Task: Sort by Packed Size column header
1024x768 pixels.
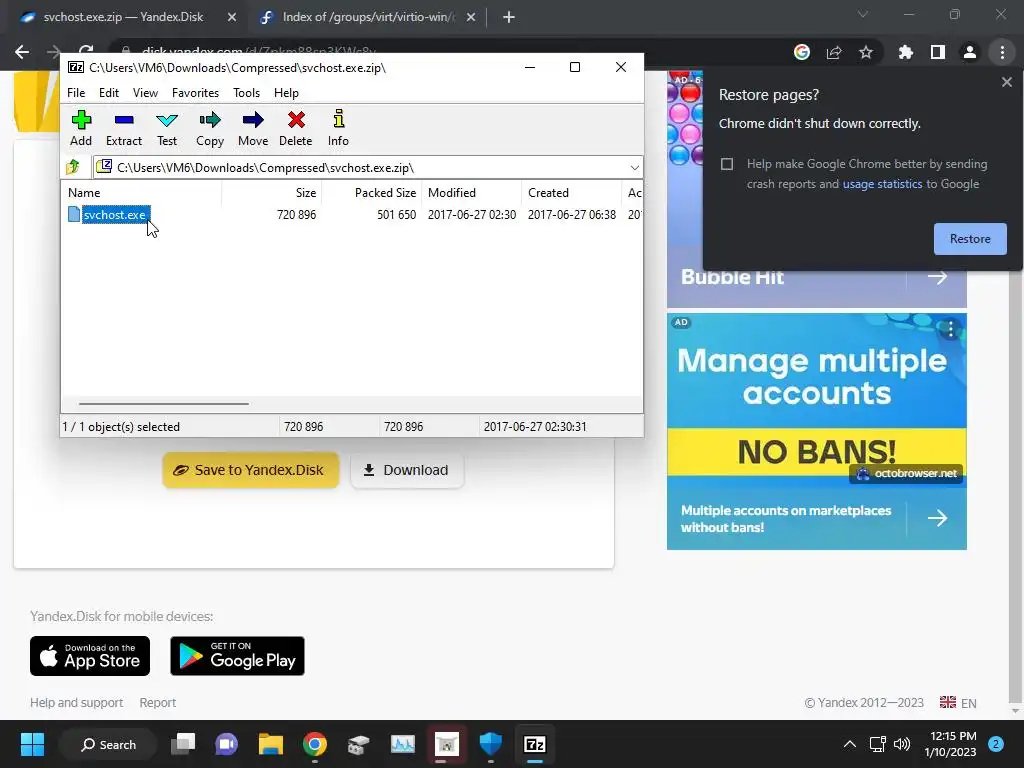Action: click(372, 193)
